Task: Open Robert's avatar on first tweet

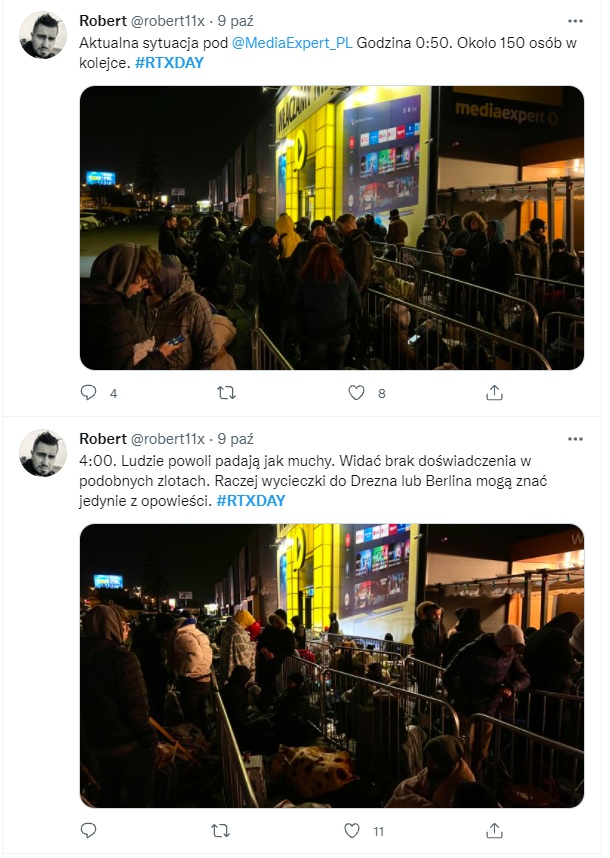Action: [43, 34]
